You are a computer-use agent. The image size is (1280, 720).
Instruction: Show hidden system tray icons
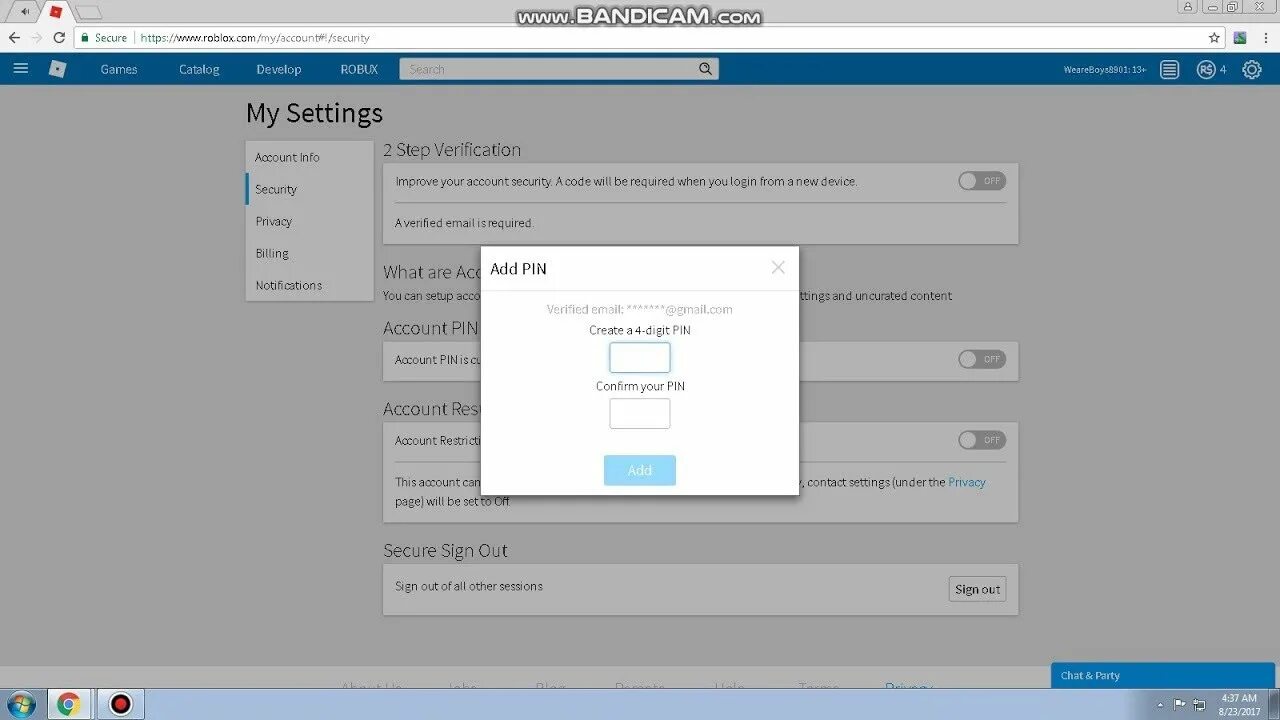click(1161, 704)
